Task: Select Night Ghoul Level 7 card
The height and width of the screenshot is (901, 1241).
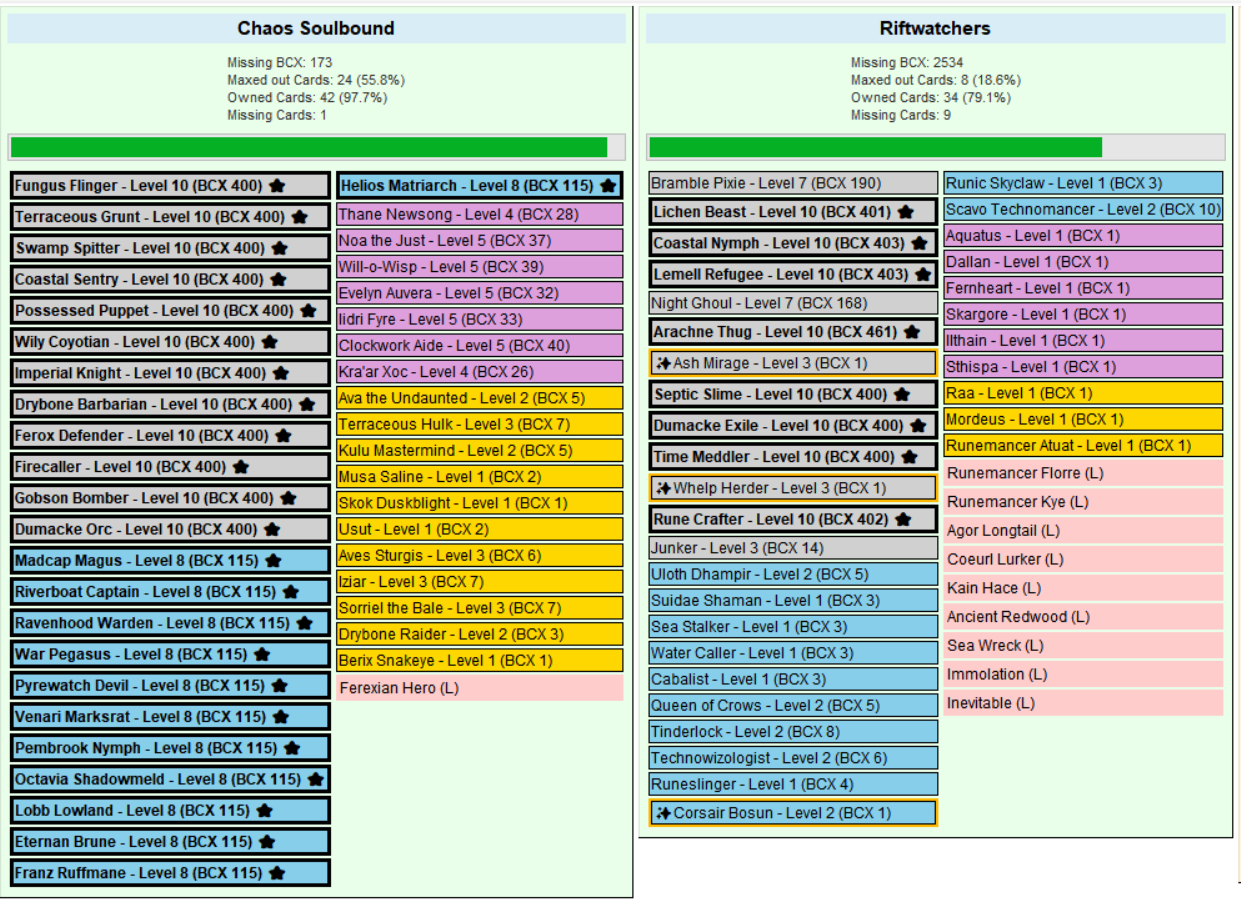Action: [x=794, y=303]
